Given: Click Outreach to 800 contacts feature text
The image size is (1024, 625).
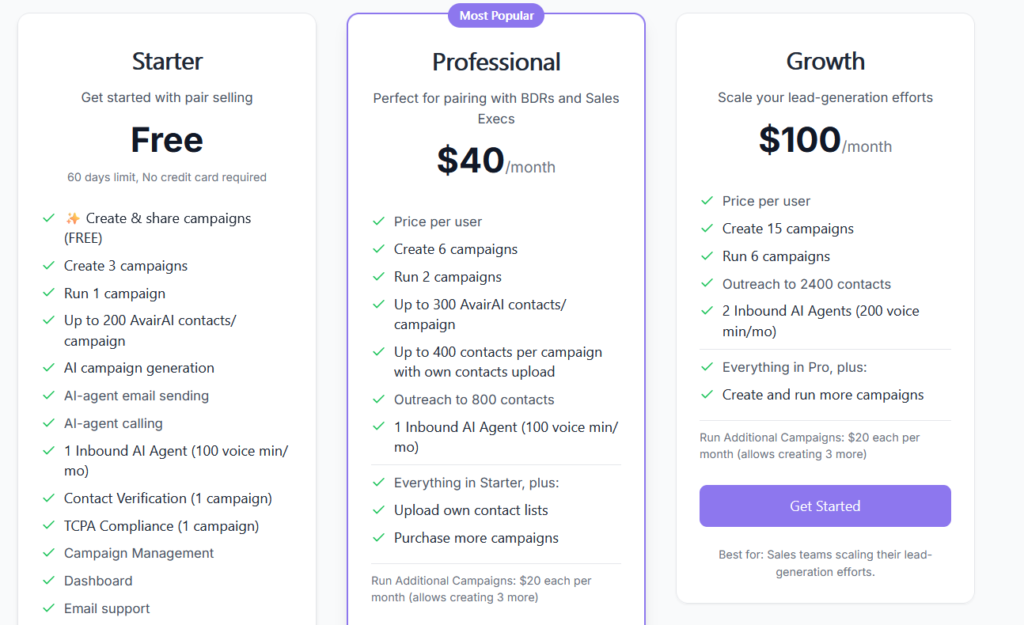Looking at the screenshot, I should point(474,399).
